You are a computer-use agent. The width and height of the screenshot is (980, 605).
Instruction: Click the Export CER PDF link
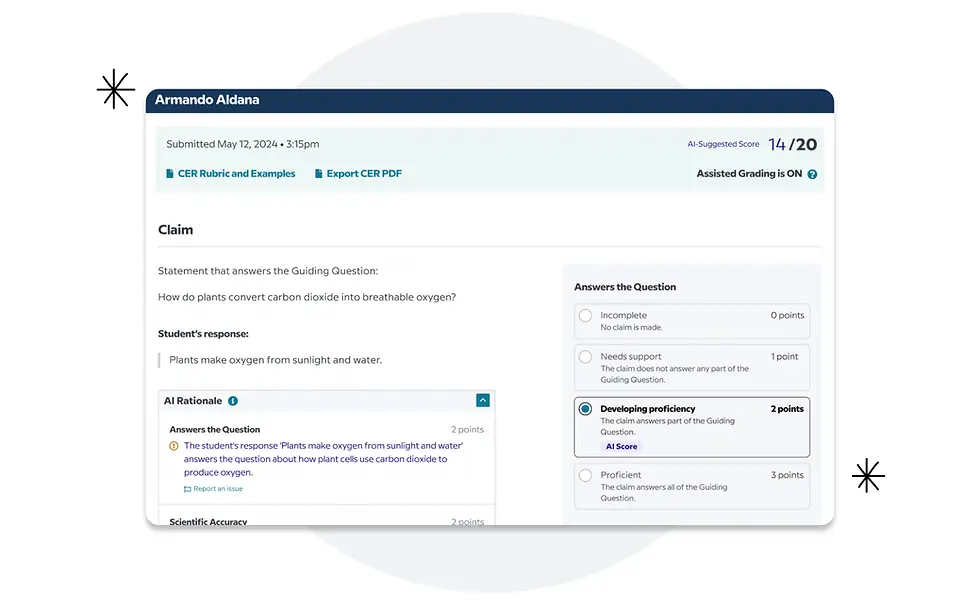click(x=364, y=174)
